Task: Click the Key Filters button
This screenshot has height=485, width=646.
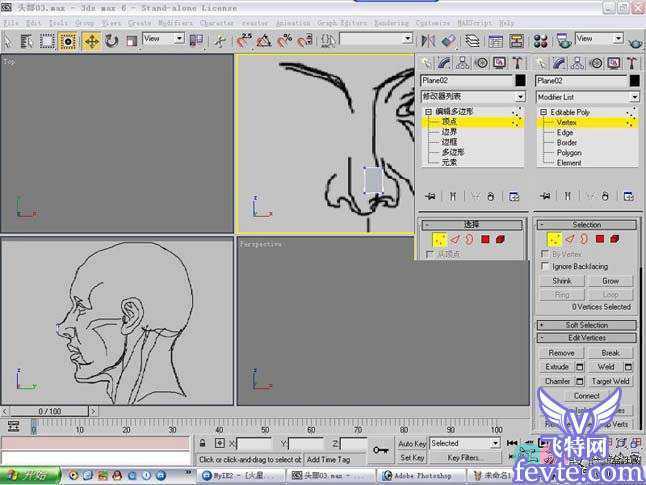Action: tap(464, 458)
